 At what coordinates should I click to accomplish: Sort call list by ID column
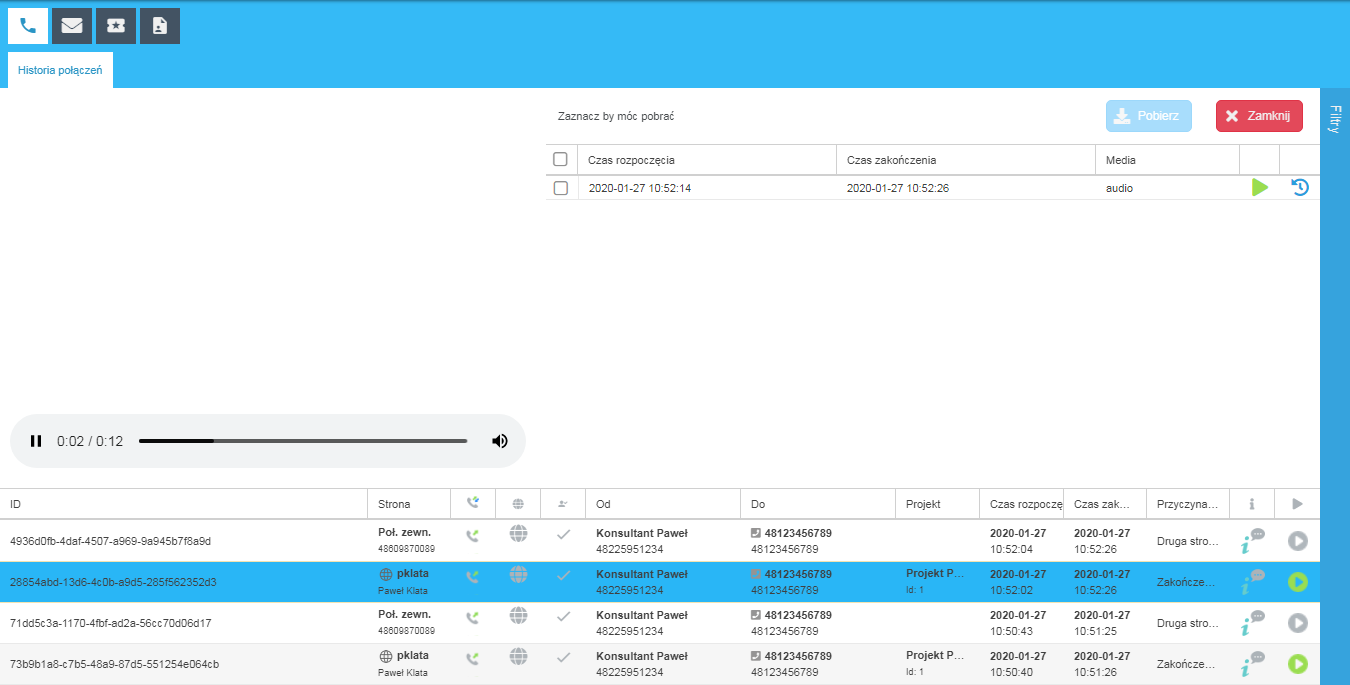point(184,504)
